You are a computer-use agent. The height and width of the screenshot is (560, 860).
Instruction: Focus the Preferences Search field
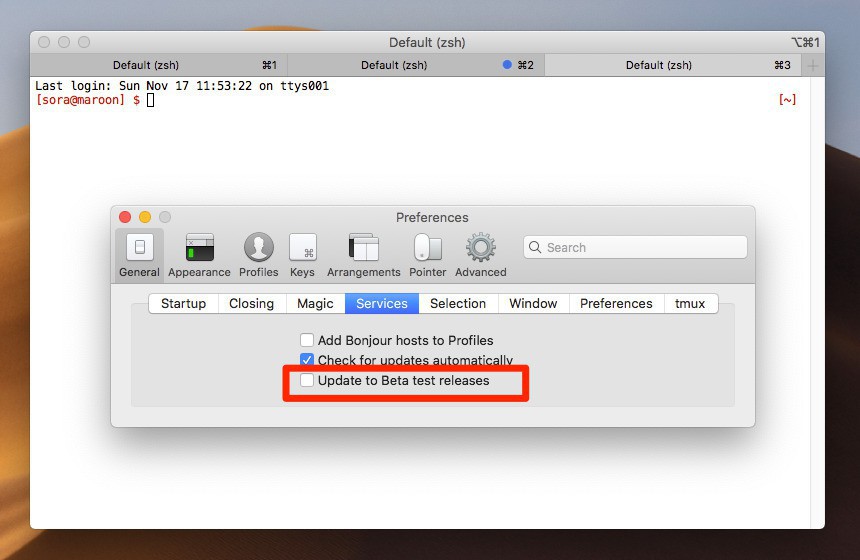click(635, 247)
